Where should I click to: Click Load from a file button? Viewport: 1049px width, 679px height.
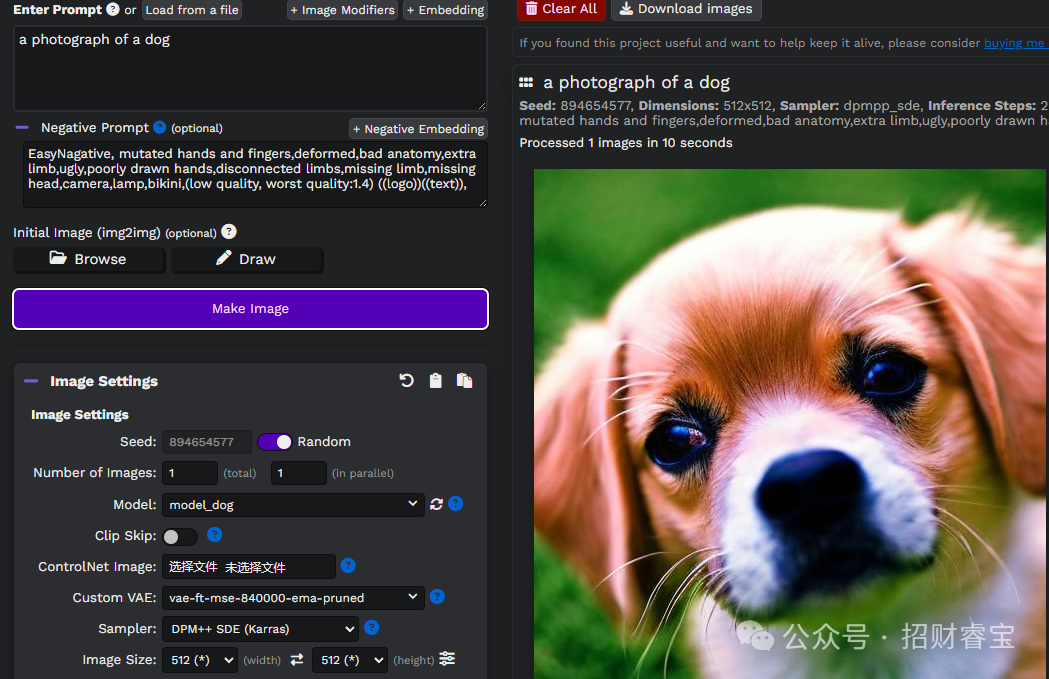click(x=192, y=10)
